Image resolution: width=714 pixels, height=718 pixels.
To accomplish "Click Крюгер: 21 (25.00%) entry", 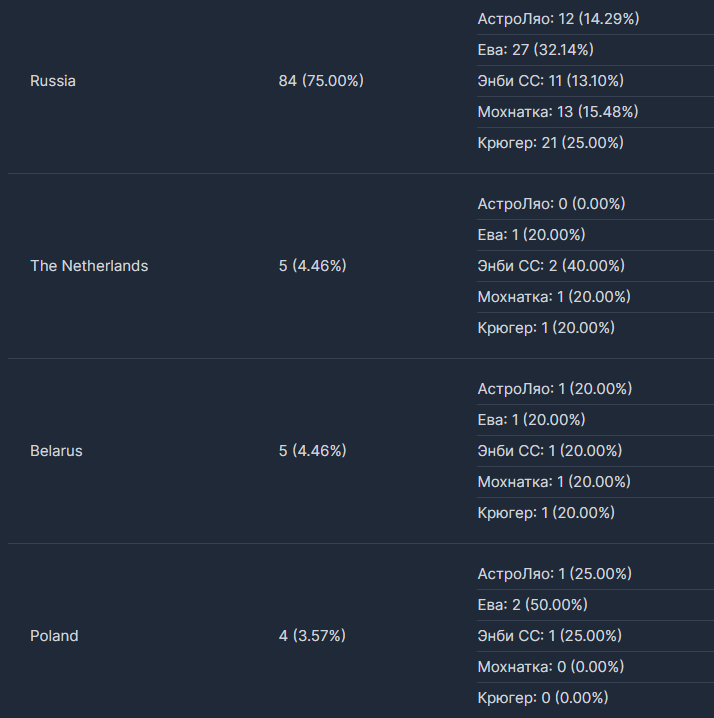I will (x=550, y=143).
